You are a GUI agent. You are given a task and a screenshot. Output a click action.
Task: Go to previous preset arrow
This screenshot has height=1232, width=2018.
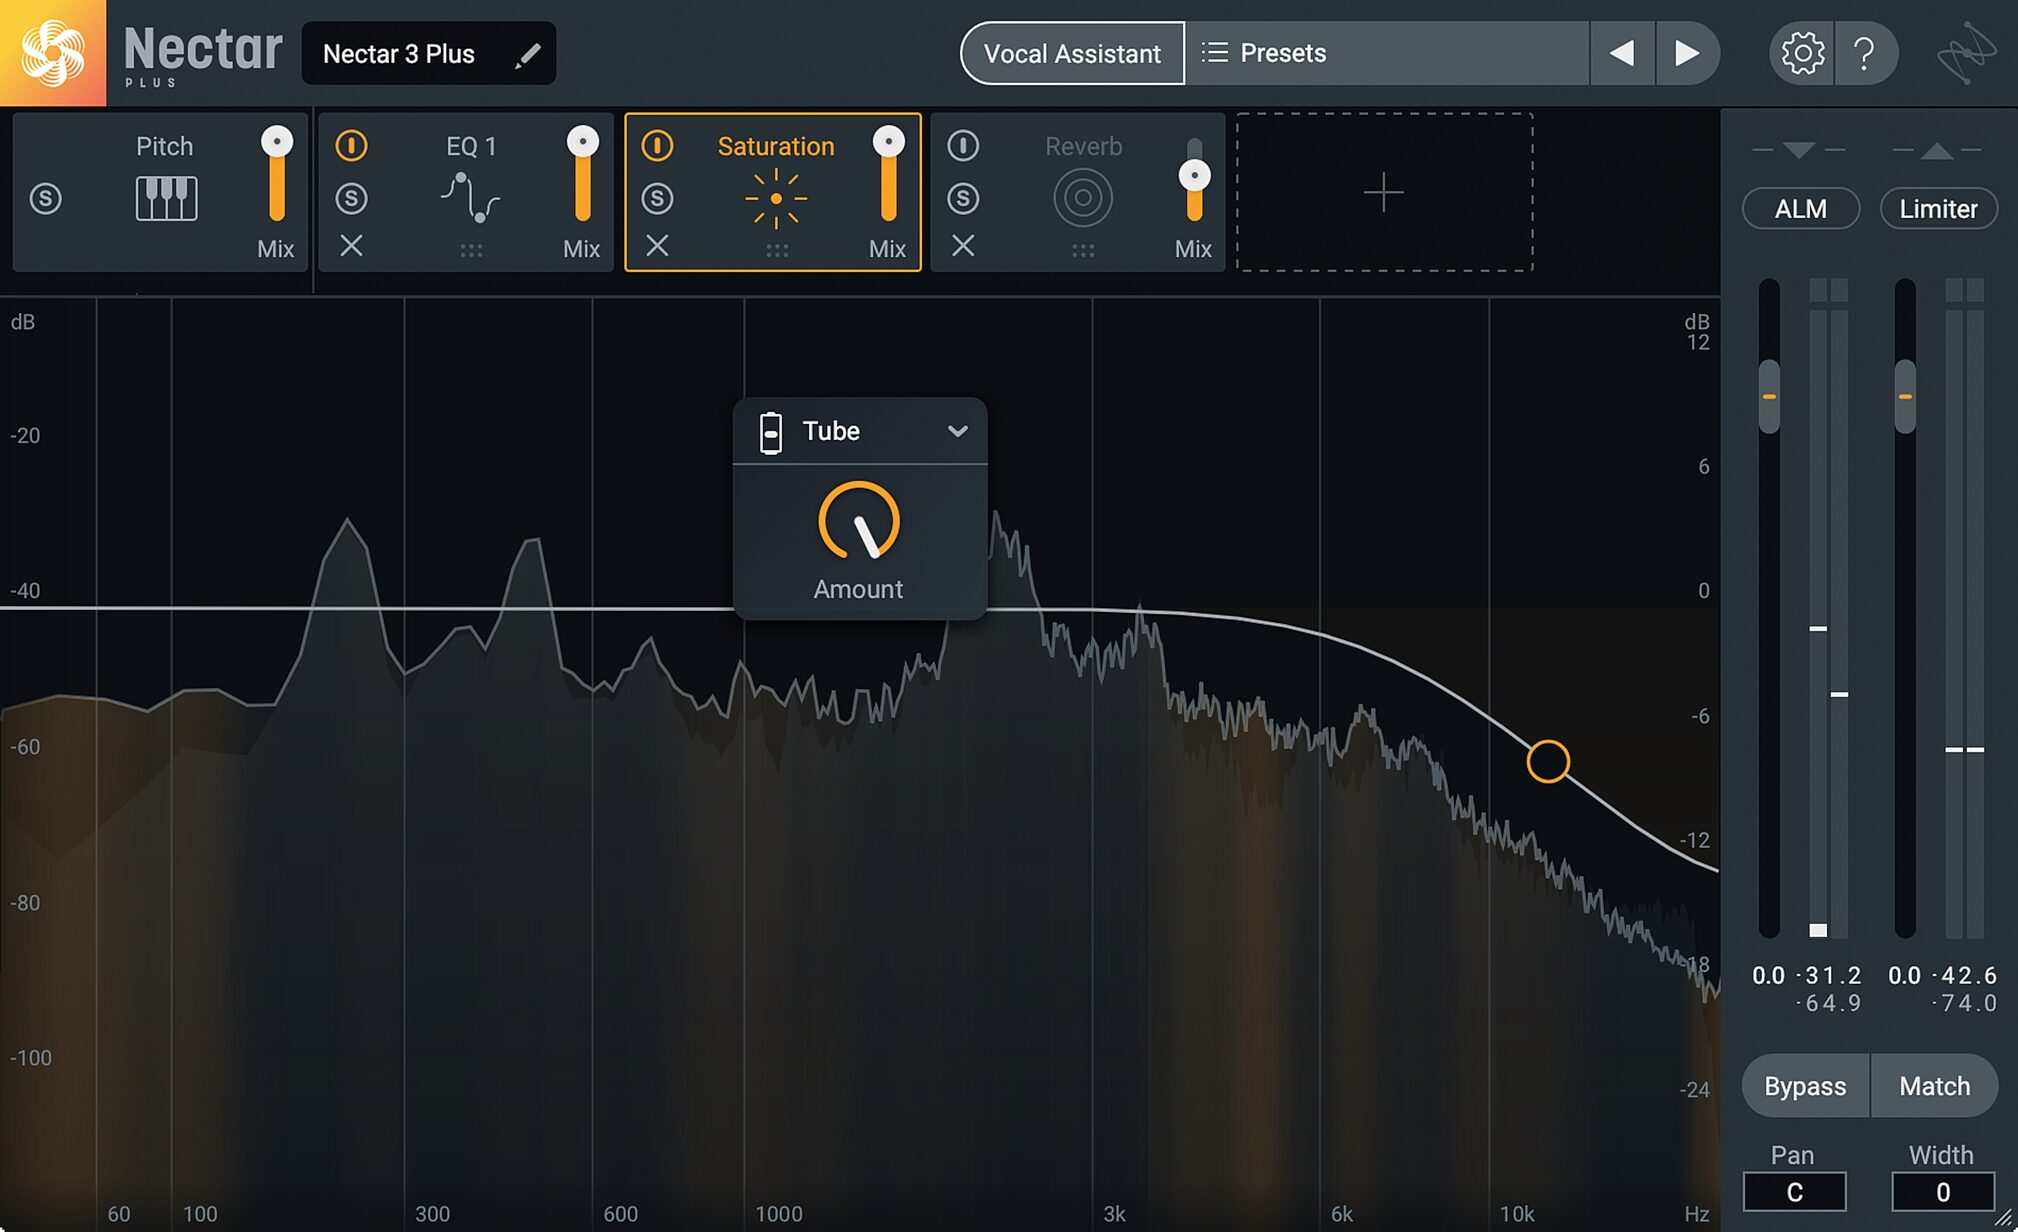1622,53
